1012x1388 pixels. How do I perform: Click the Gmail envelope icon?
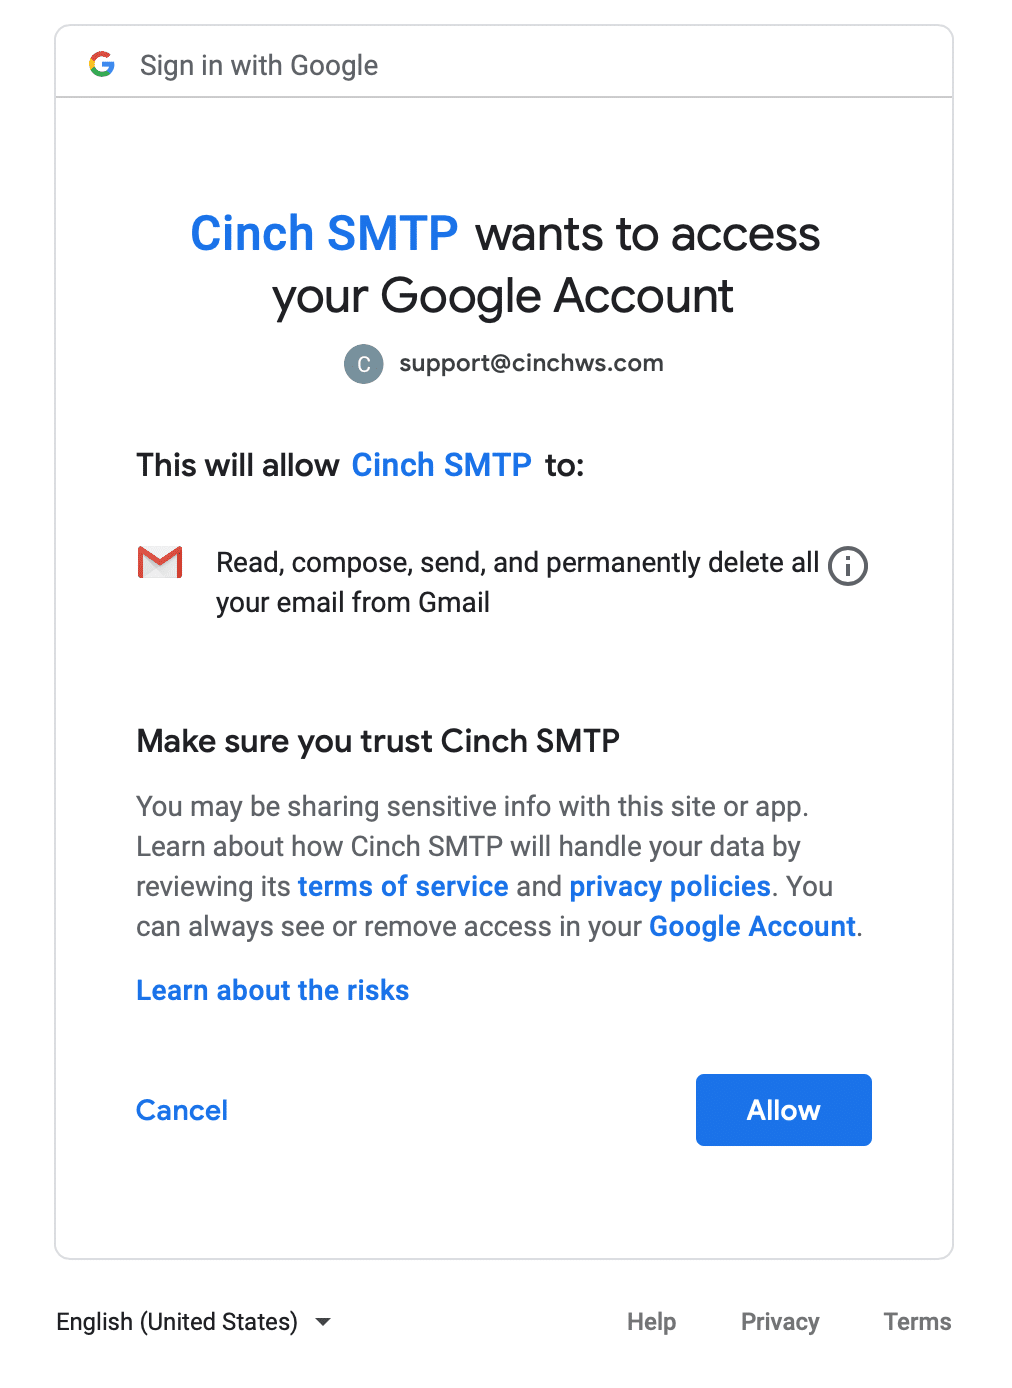coord(160,563)
